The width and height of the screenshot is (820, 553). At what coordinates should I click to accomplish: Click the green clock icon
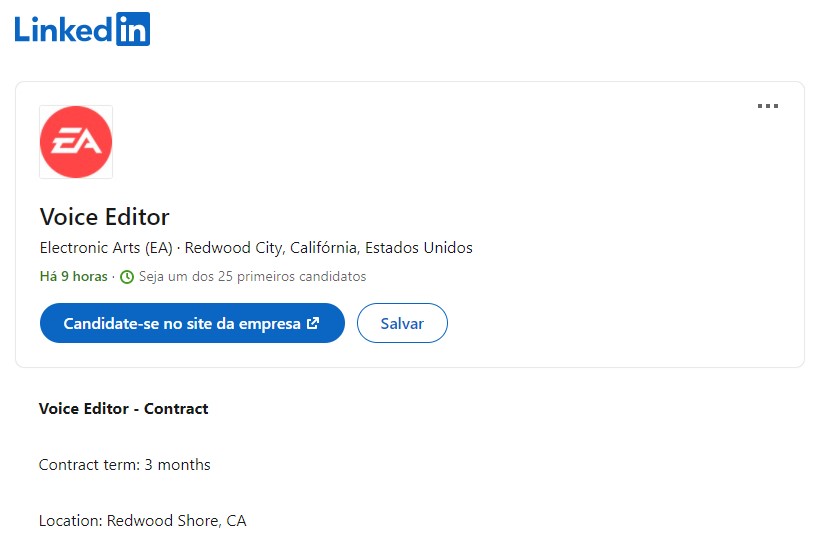pos(127,277)
